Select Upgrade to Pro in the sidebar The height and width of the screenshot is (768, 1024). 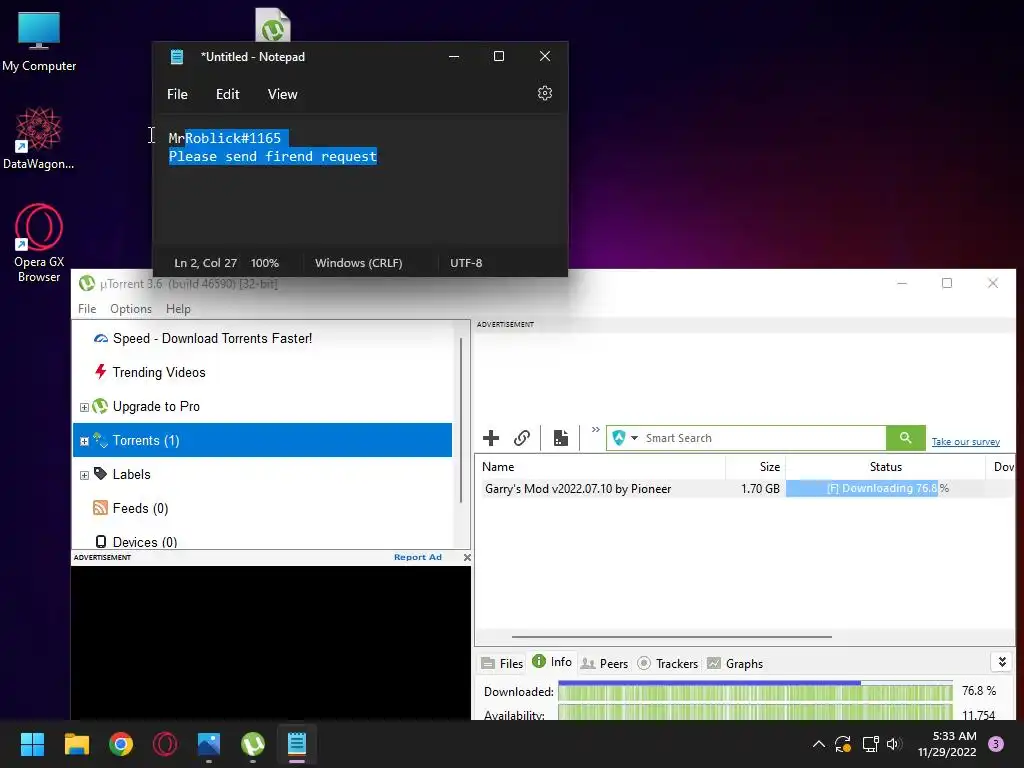pos(156,406)
